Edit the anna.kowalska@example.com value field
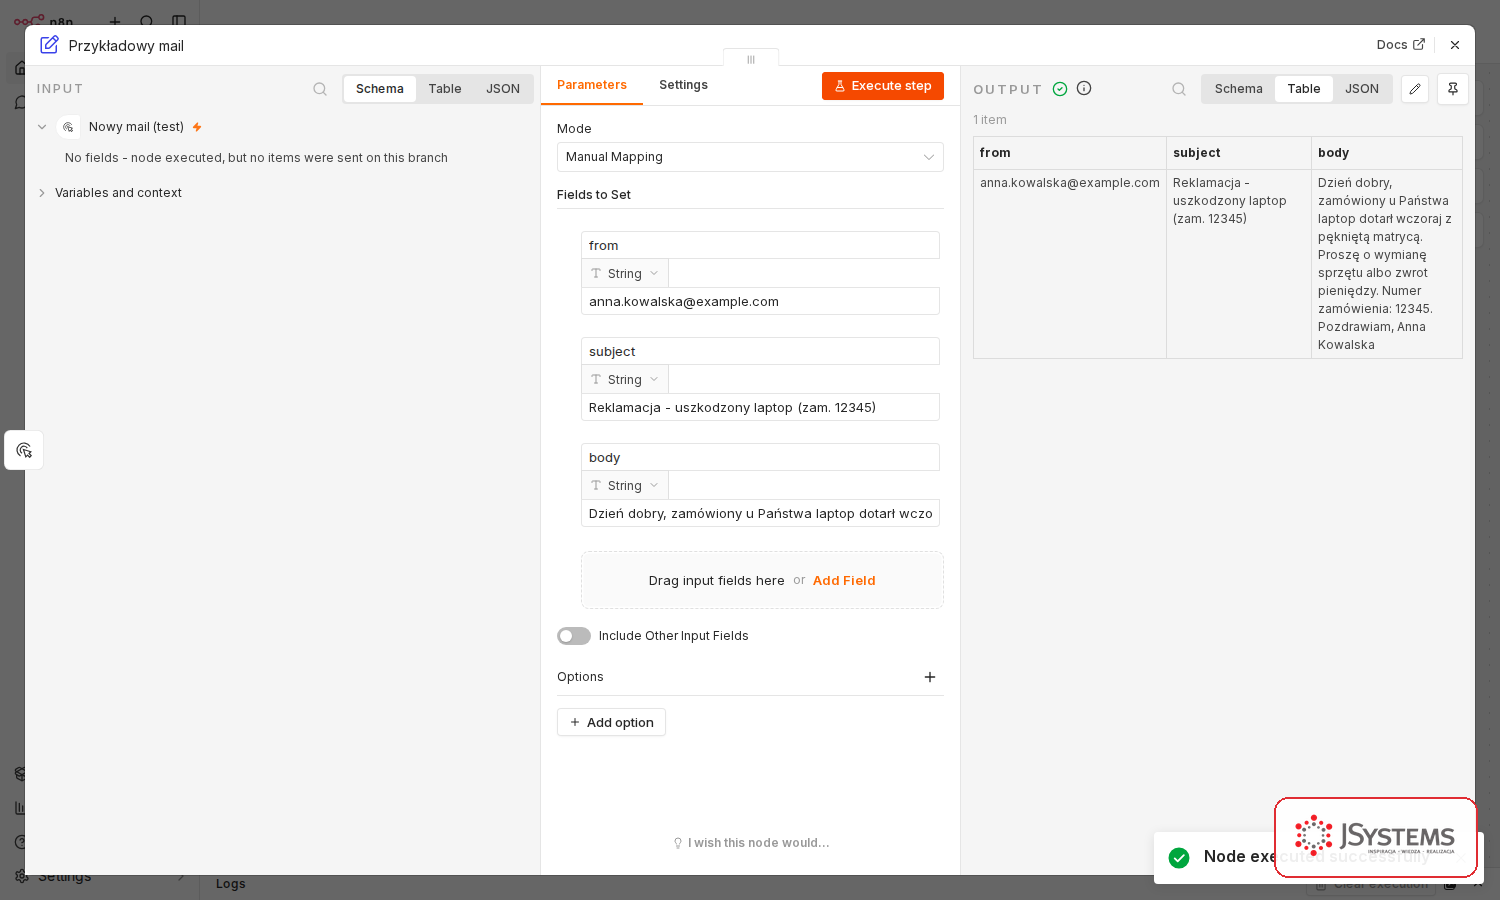Image resolution: width=1500 pixels, height=900 pixels. pos(760,301)
